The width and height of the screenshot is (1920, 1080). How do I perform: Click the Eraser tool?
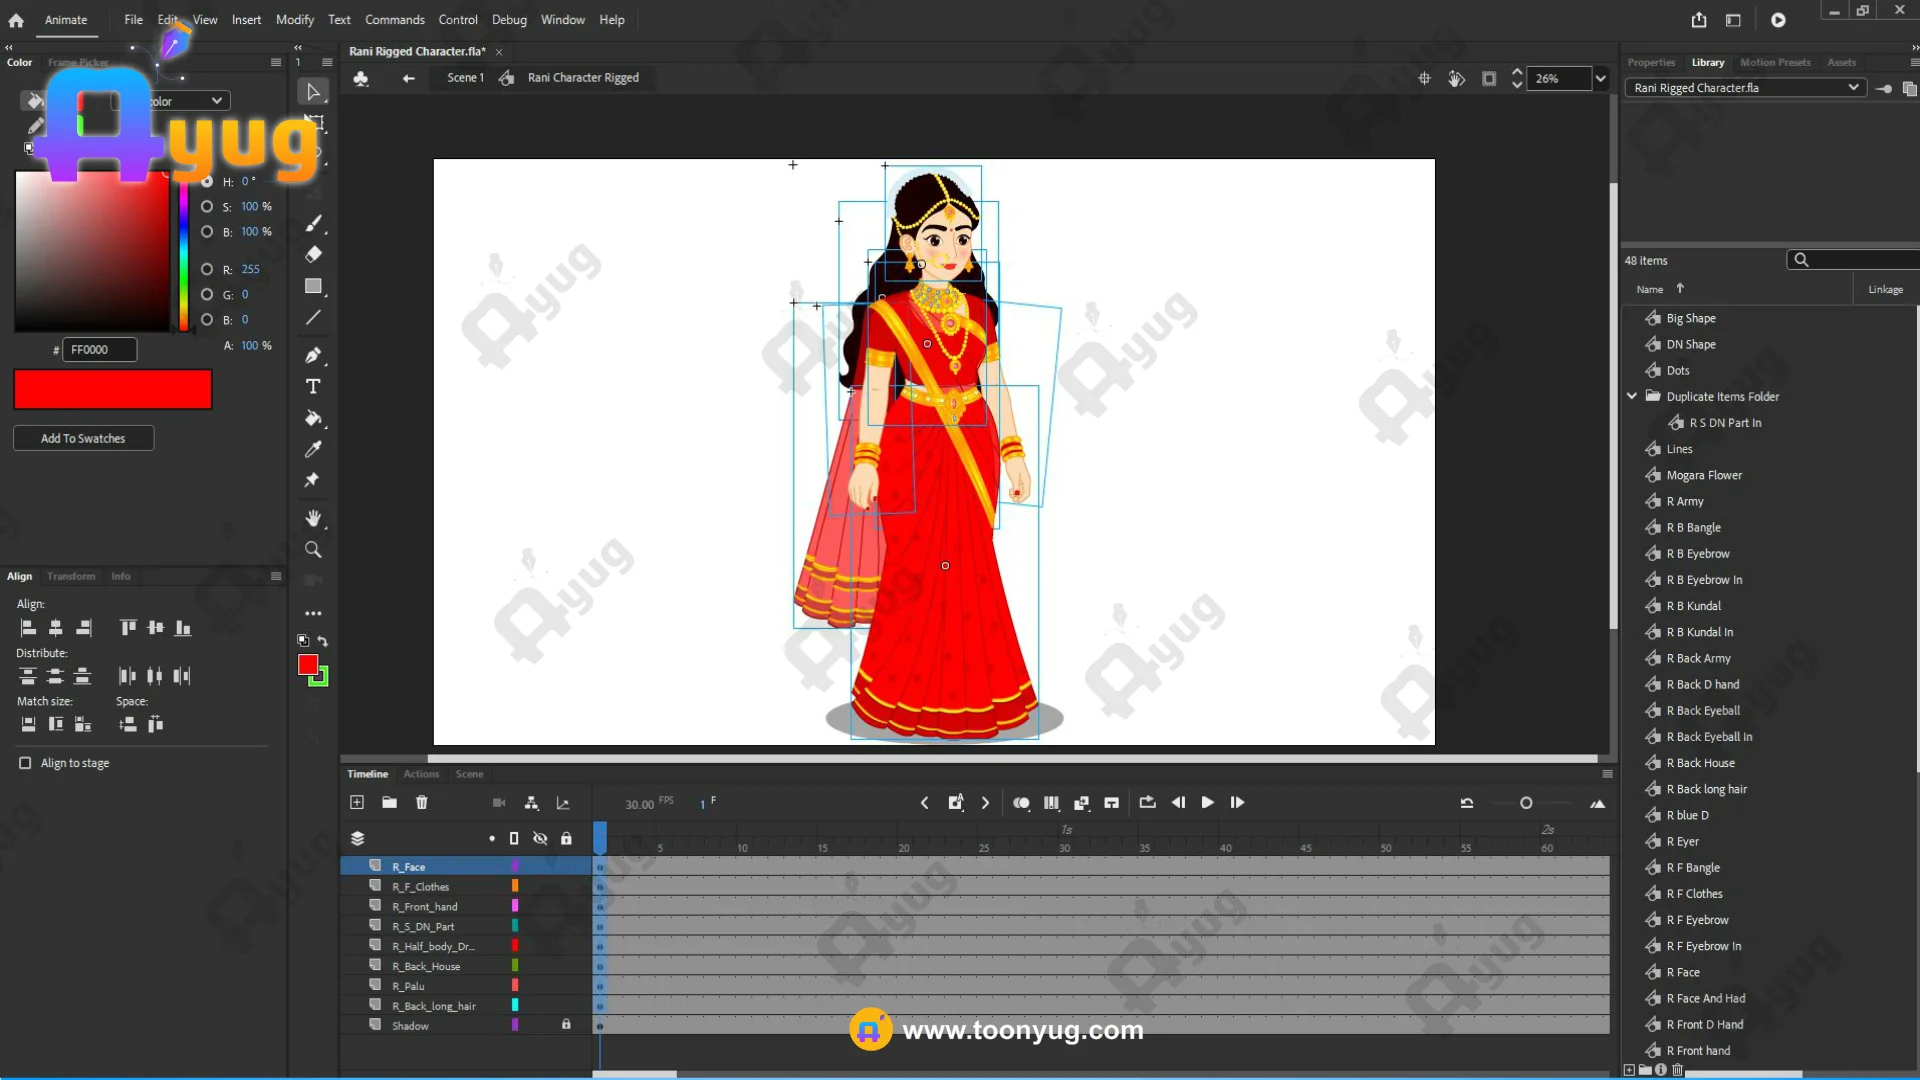pos(313,254)
